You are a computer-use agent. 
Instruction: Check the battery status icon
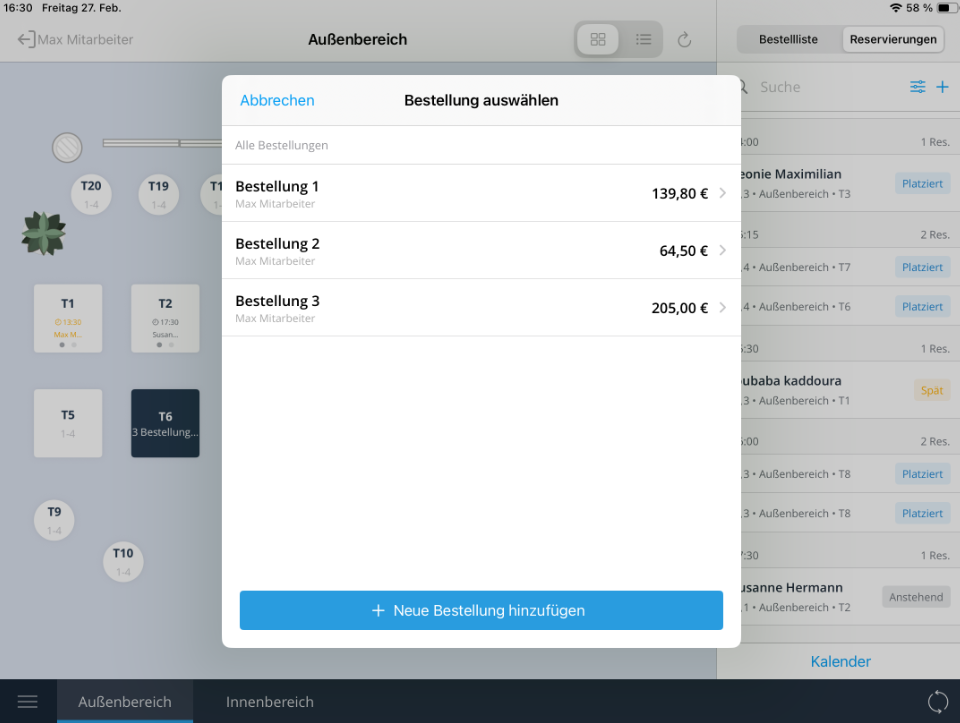(x=947, y=8)
